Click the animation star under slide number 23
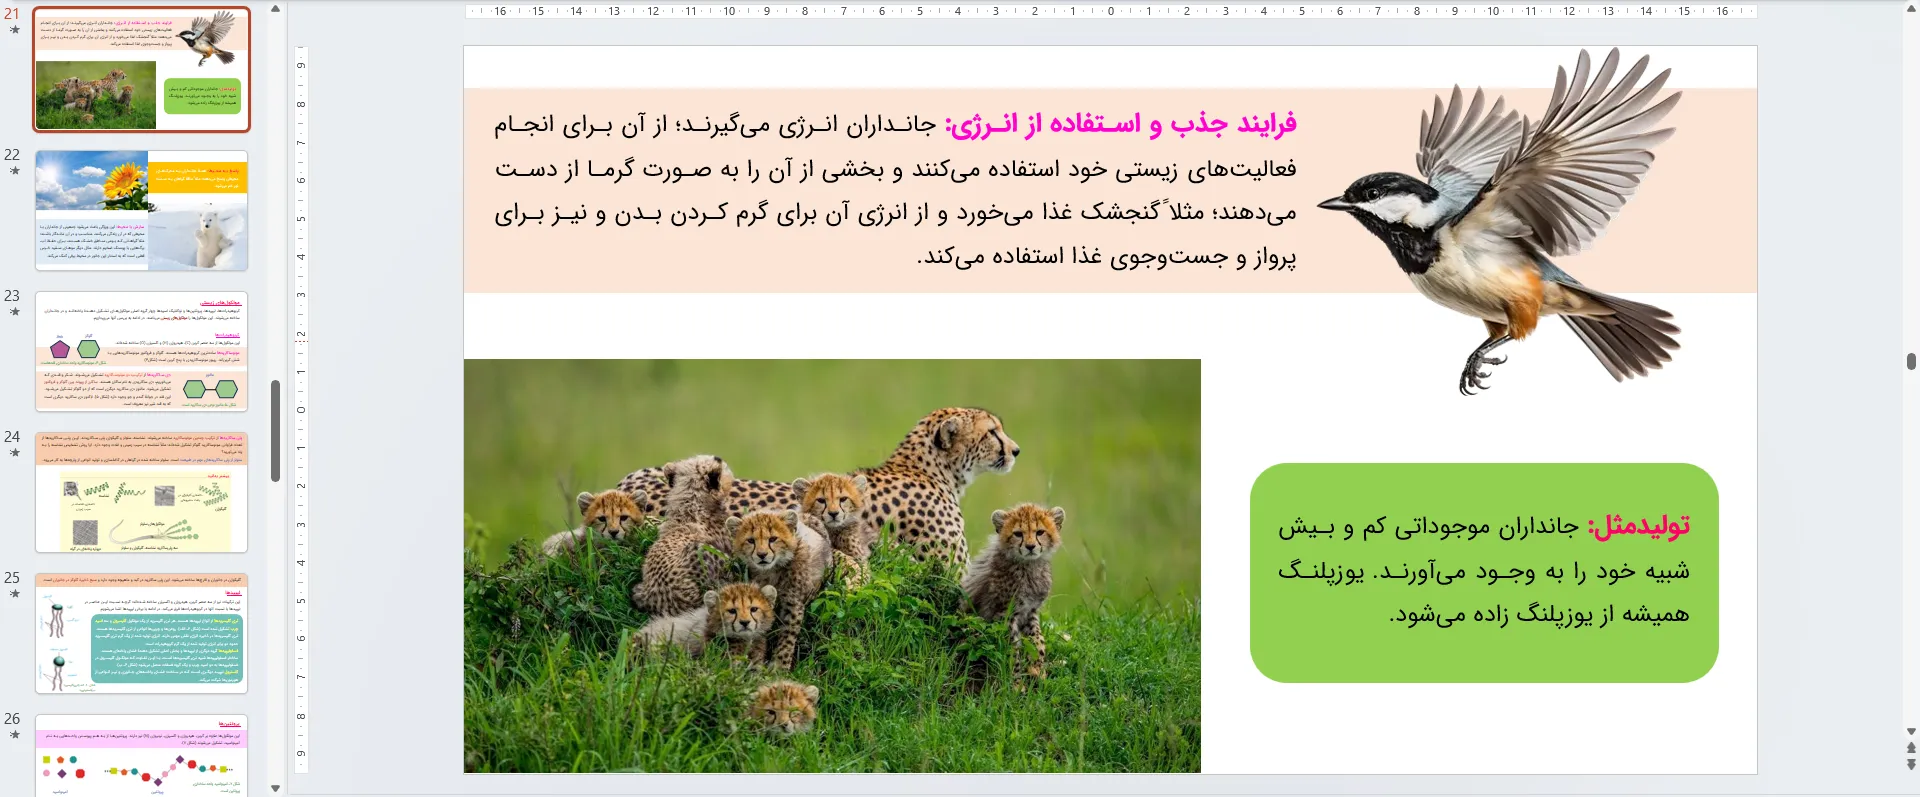This screenshot has width=1920, height=797. tap(14, 312)
